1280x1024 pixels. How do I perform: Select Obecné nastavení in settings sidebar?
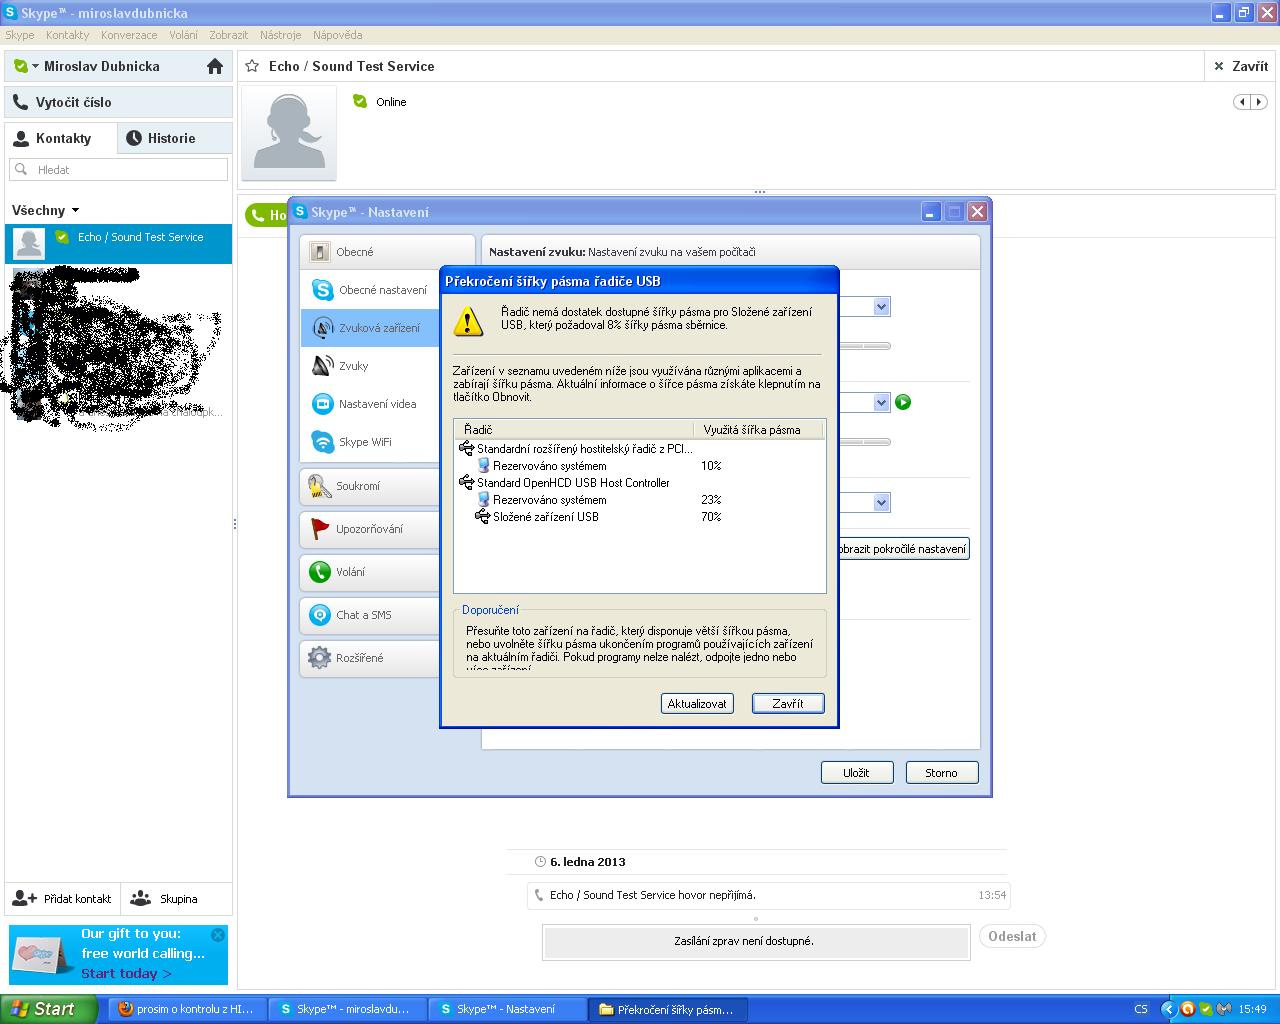tap(370, 290)
